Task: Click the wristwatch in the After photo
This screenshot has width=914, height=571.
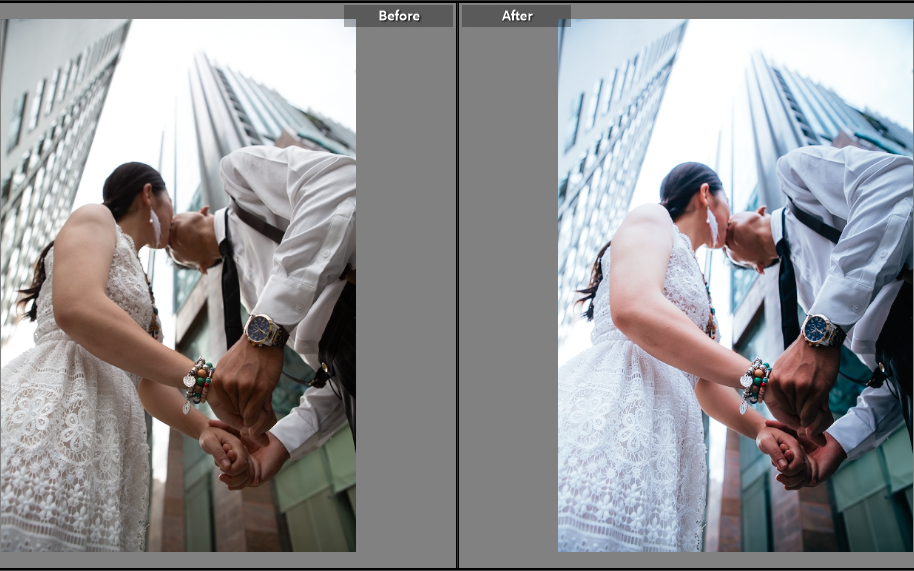Action: (821, 330)
